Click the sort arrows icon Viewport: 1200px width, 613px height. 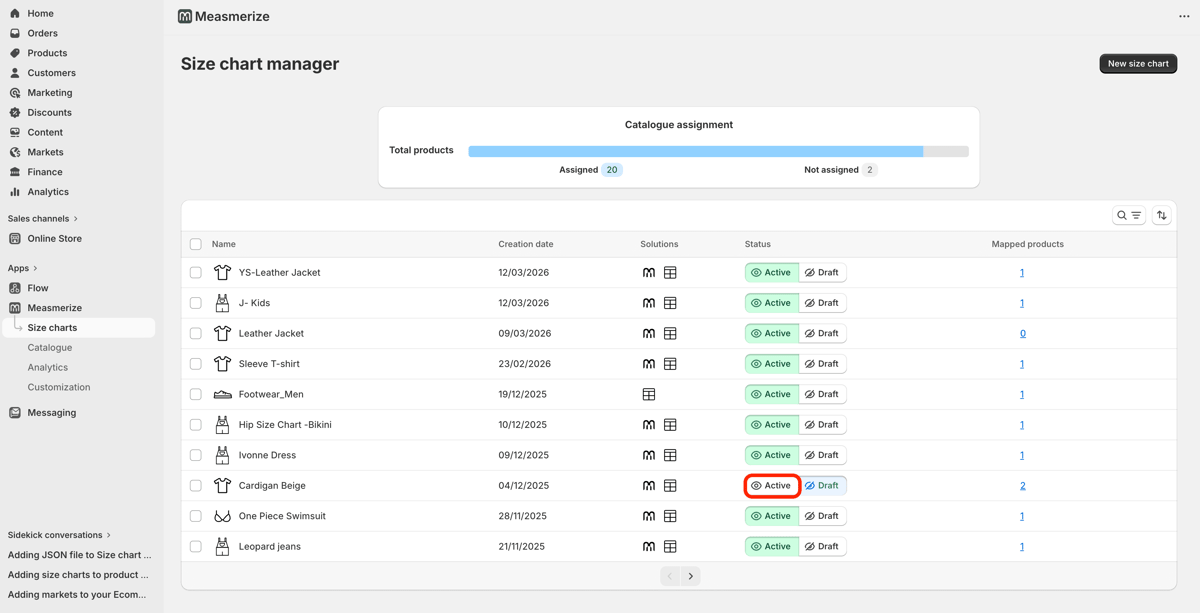click(1161, 216)
